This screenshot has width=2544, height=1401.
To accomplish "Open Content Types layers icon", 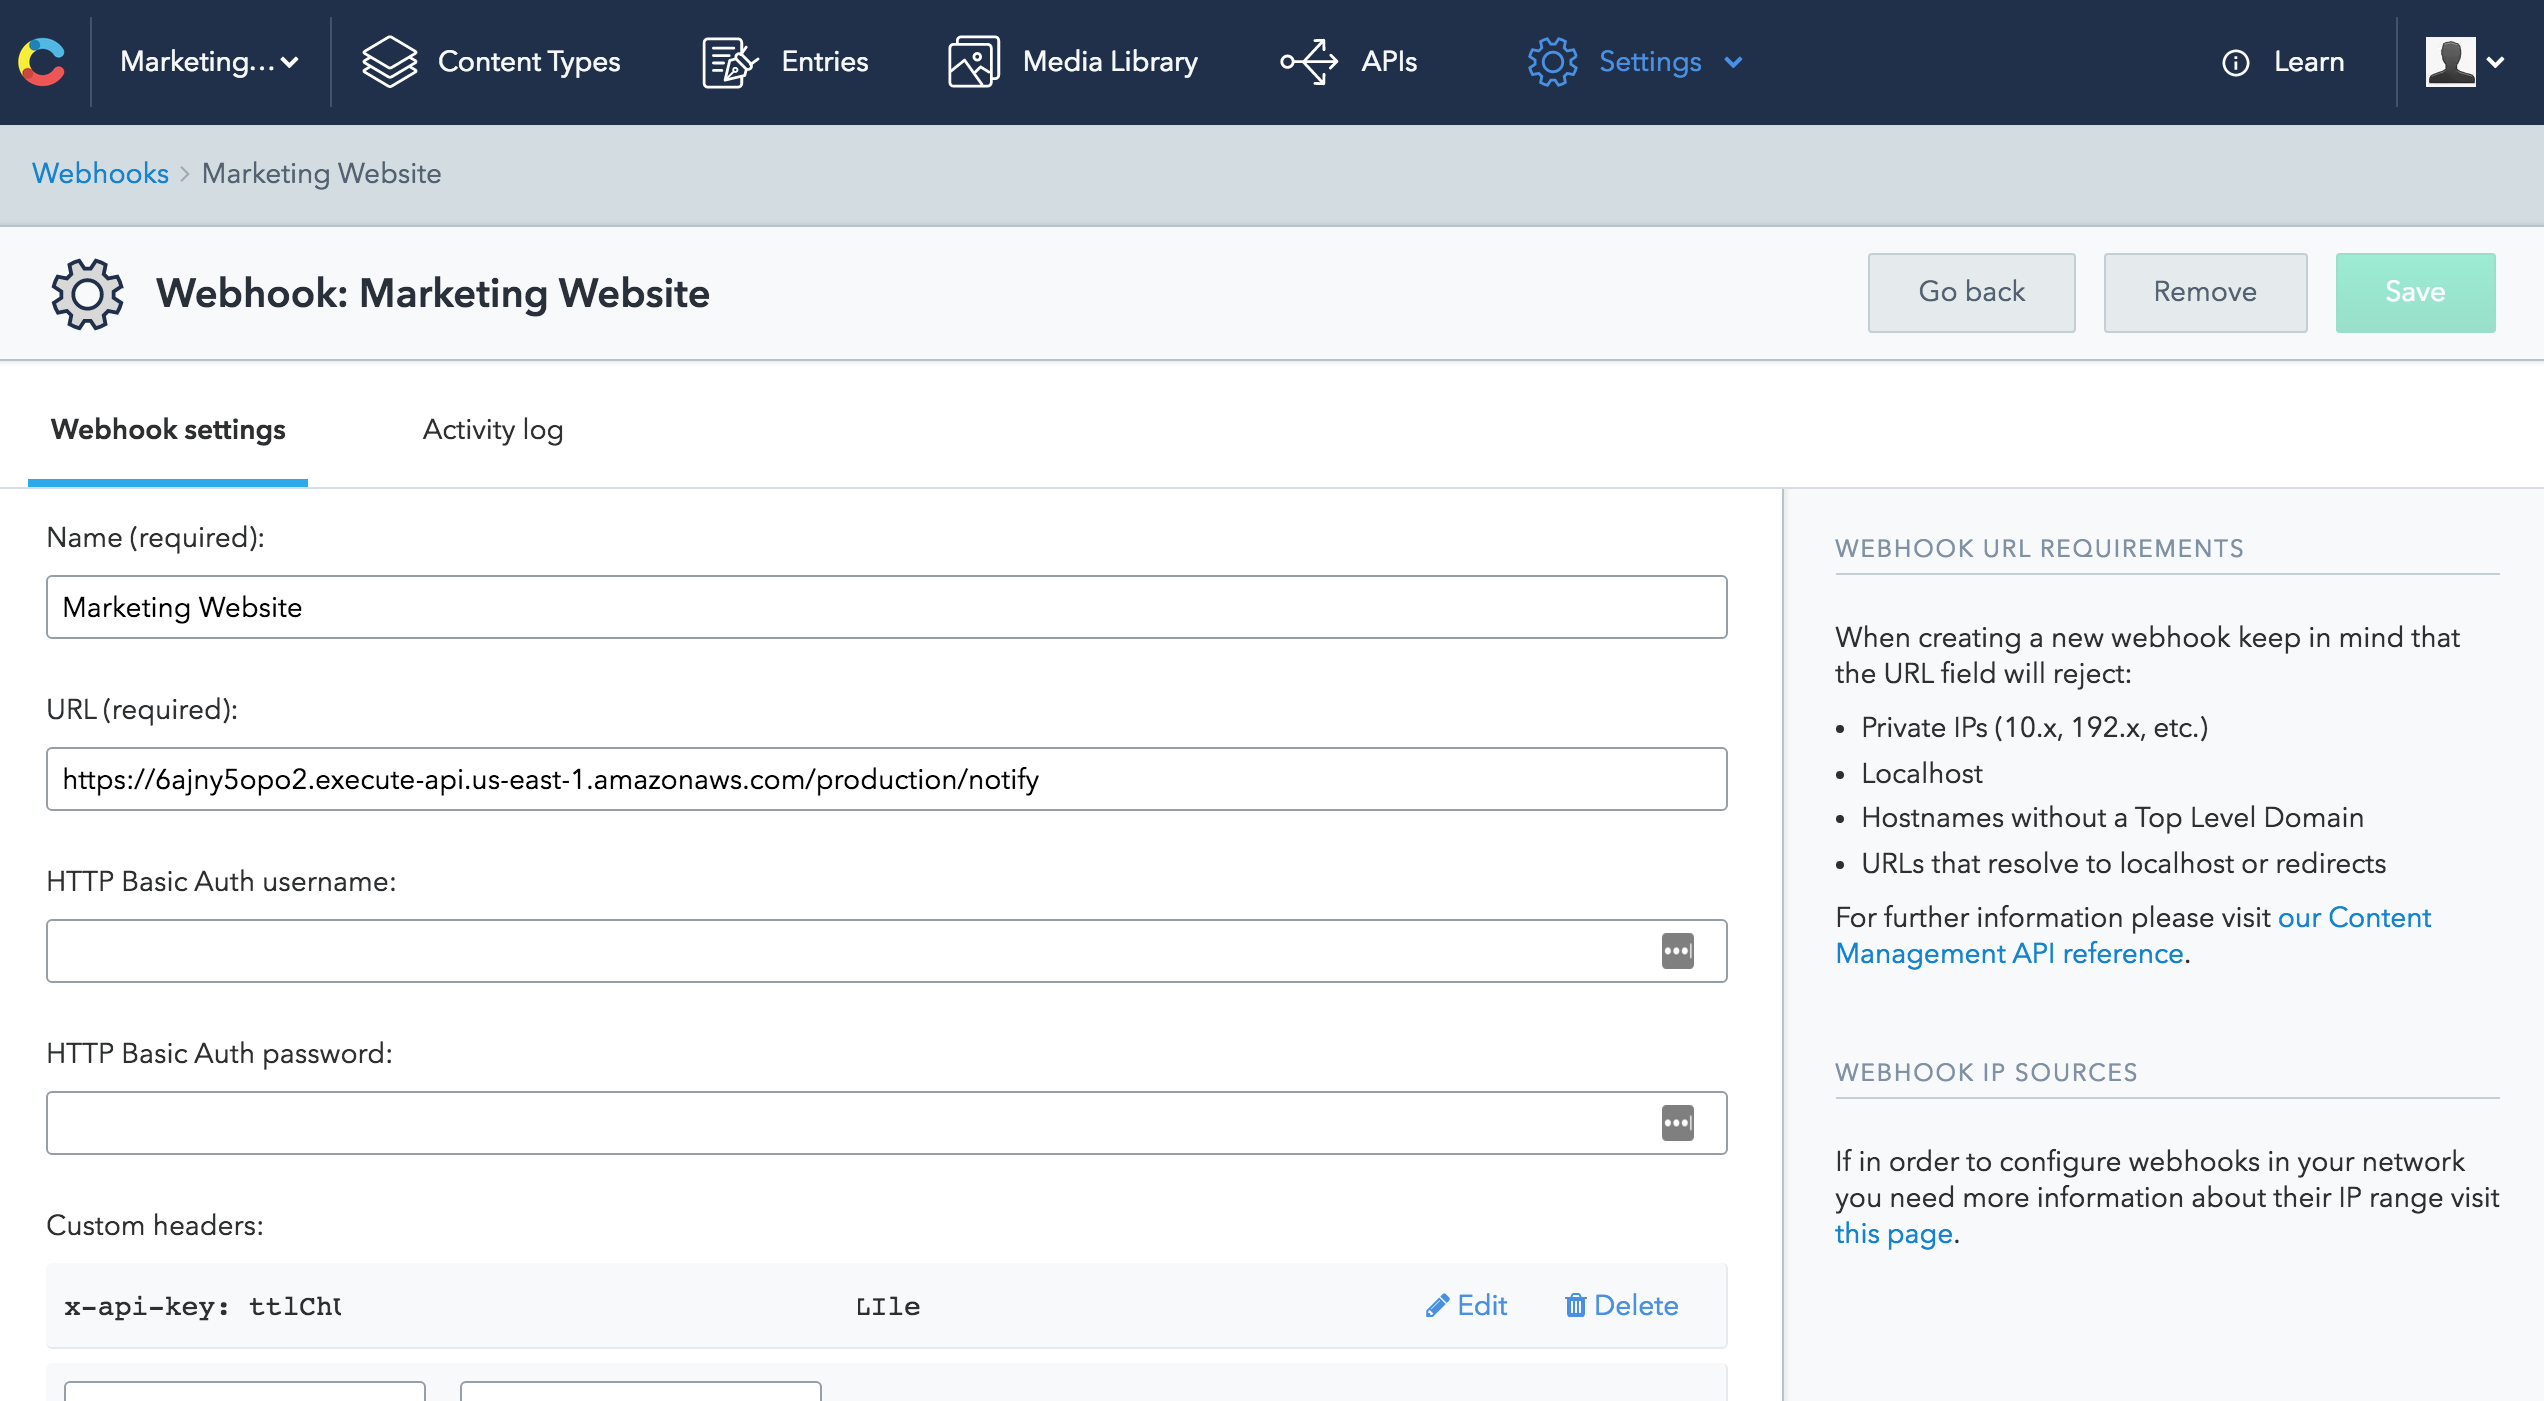I will pos(389,62).
